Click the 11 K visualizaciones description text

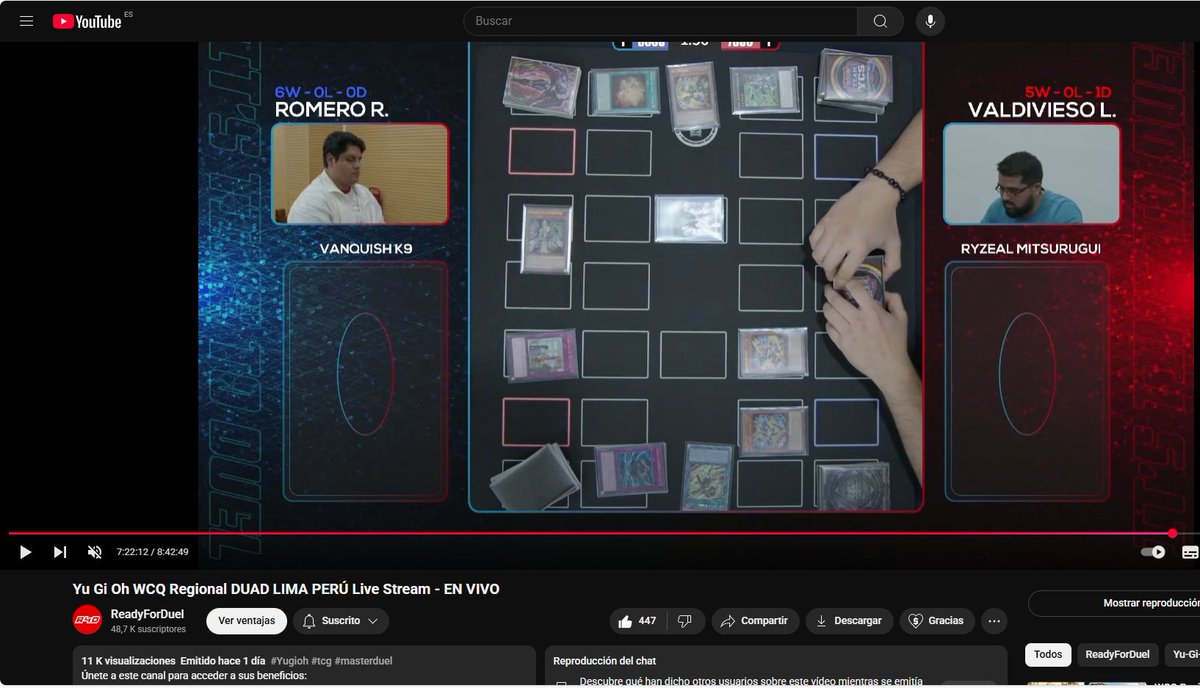128,661
